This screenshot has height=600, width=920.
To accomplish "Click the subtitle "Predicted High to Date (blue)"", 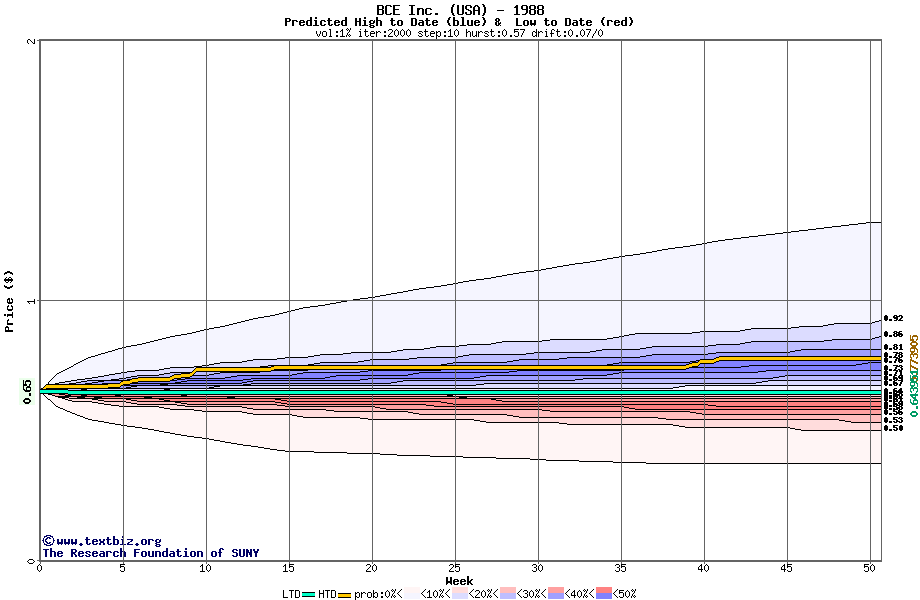I will (x=387, y=22).
